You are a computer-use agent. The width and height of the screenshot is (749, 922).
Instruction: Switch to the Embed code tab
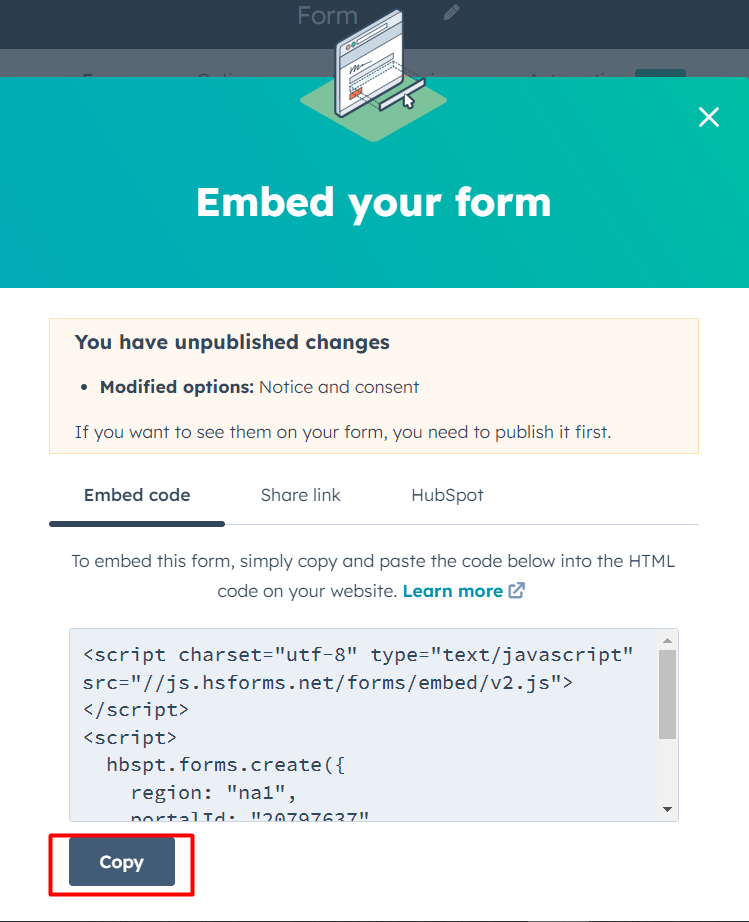pyautogui.click(x=137, y=495)
